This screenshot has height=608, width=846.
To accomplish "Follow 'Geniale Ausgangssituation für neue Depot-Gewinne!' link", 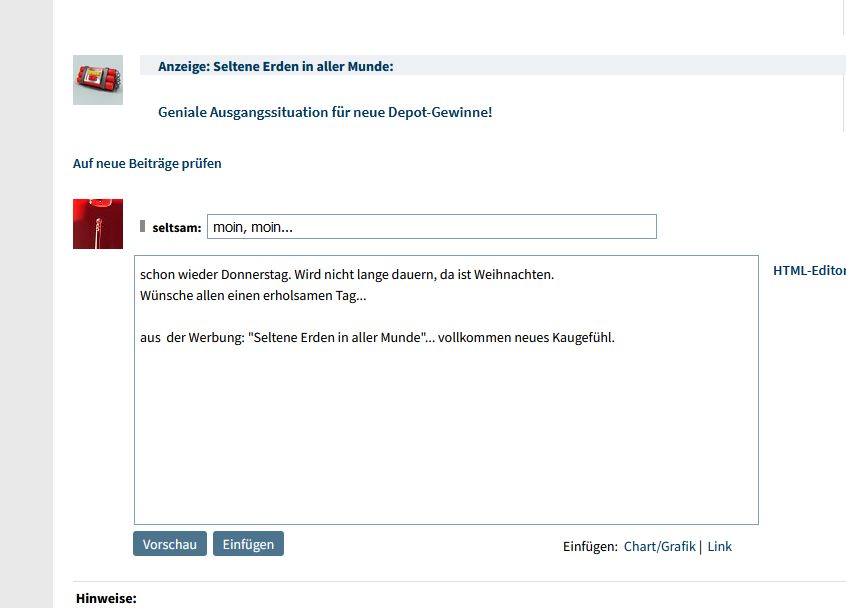I will [x=325, y=112].
